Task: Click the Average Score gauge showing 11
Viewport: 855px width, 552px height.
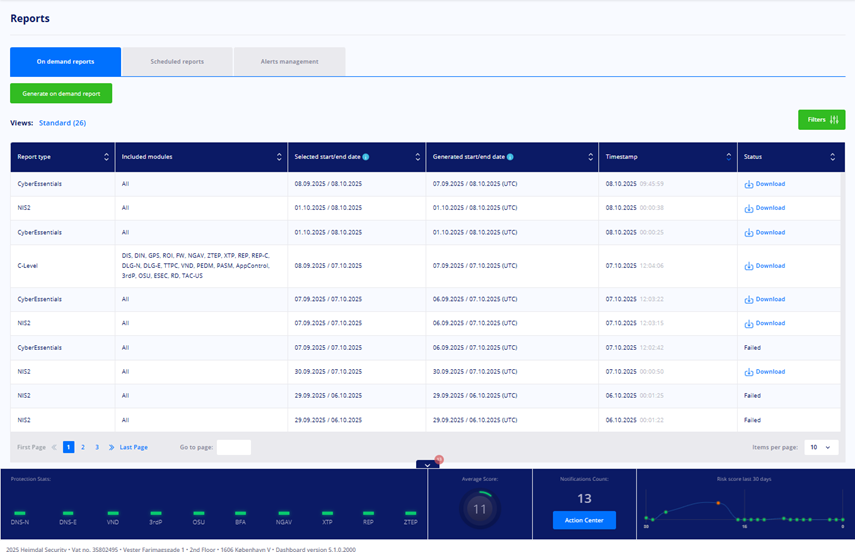Action: 480,509
